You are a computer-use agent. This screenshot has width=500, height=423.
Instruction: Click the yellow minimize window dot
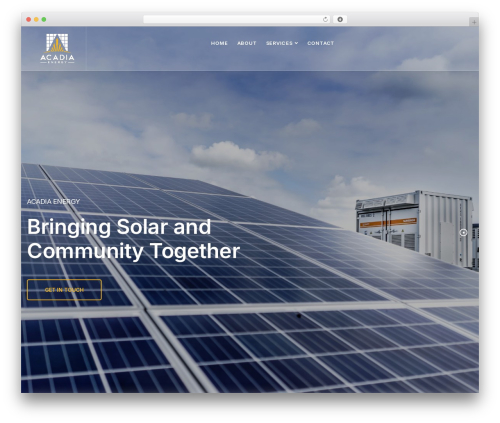[x=36, y=20]
